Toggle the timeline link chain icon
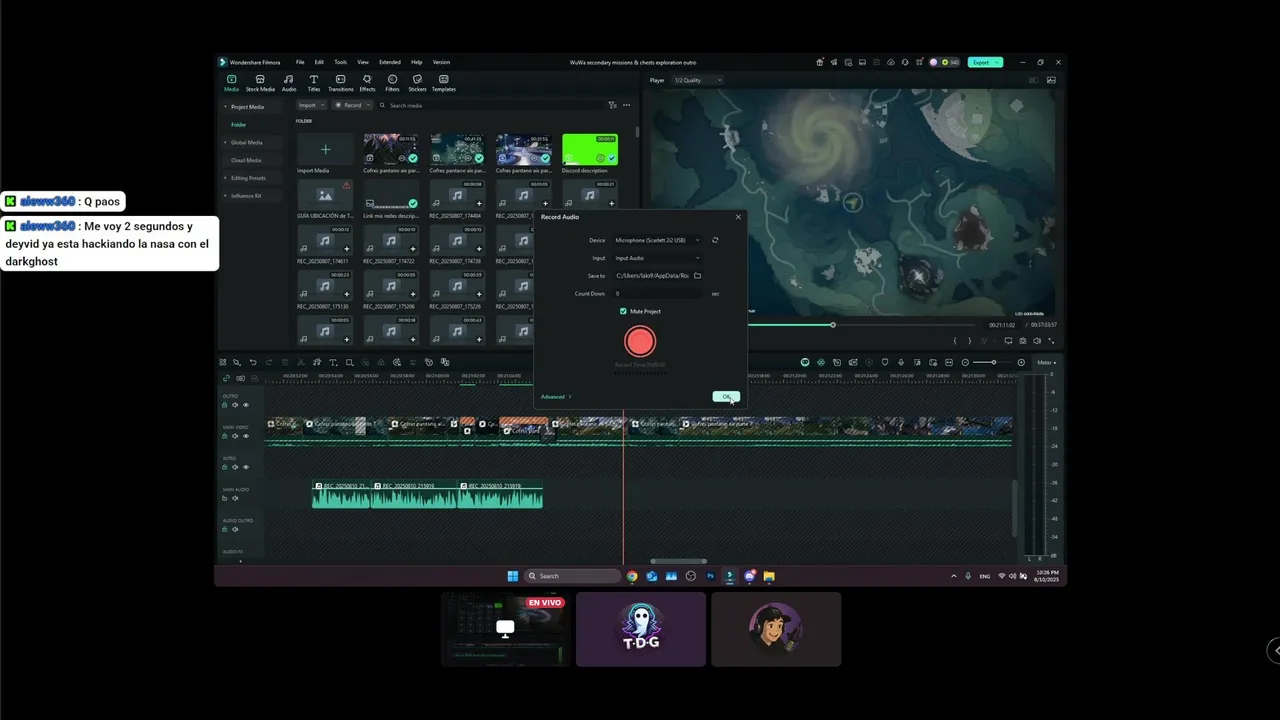This screenshot has width=1280, height=720. pos(226,378)
